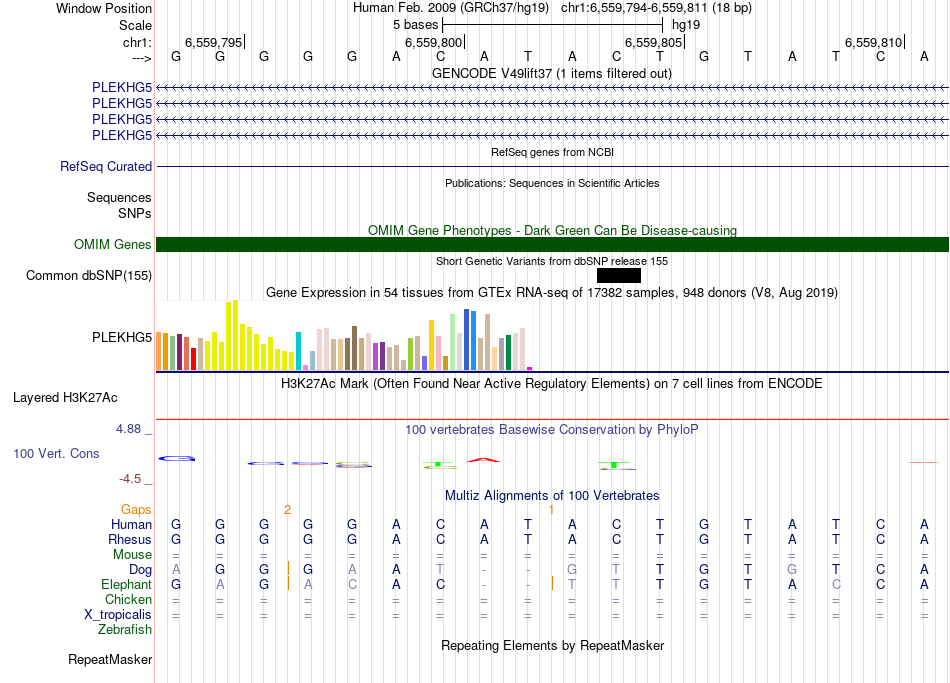The height and width of the screenshot is (683, 950).
Task: Open the GENCODE V49lift37 track title
Action: point(552,73)
